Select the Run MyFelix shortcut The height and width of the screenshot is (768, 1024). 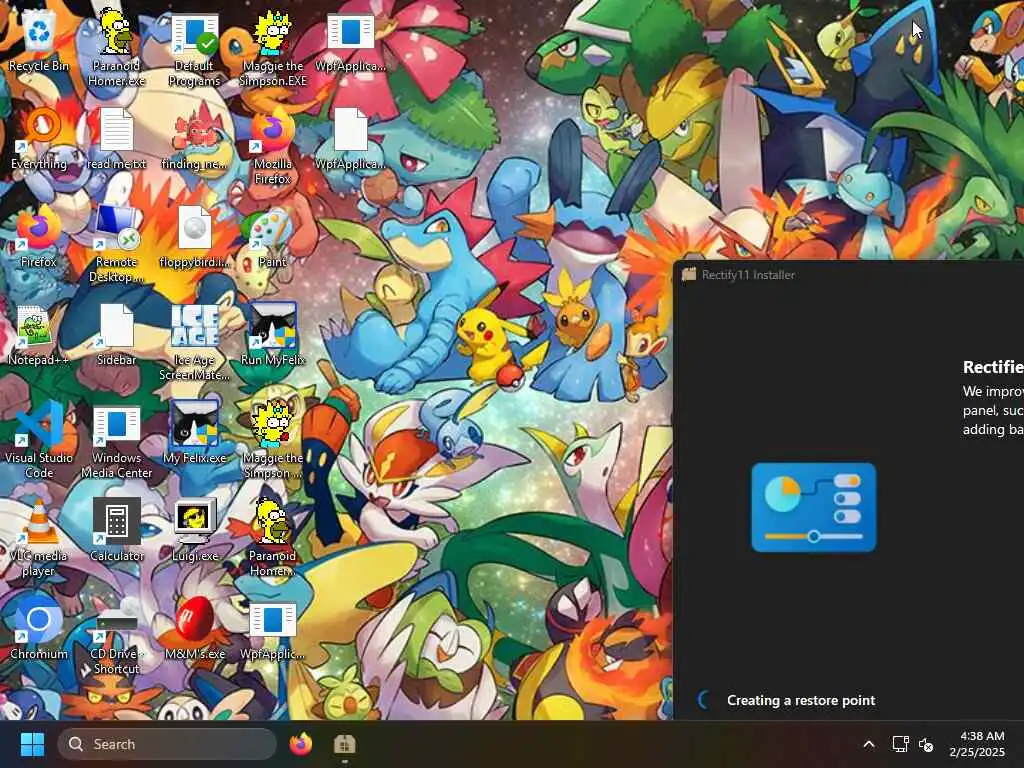point(273,335)
